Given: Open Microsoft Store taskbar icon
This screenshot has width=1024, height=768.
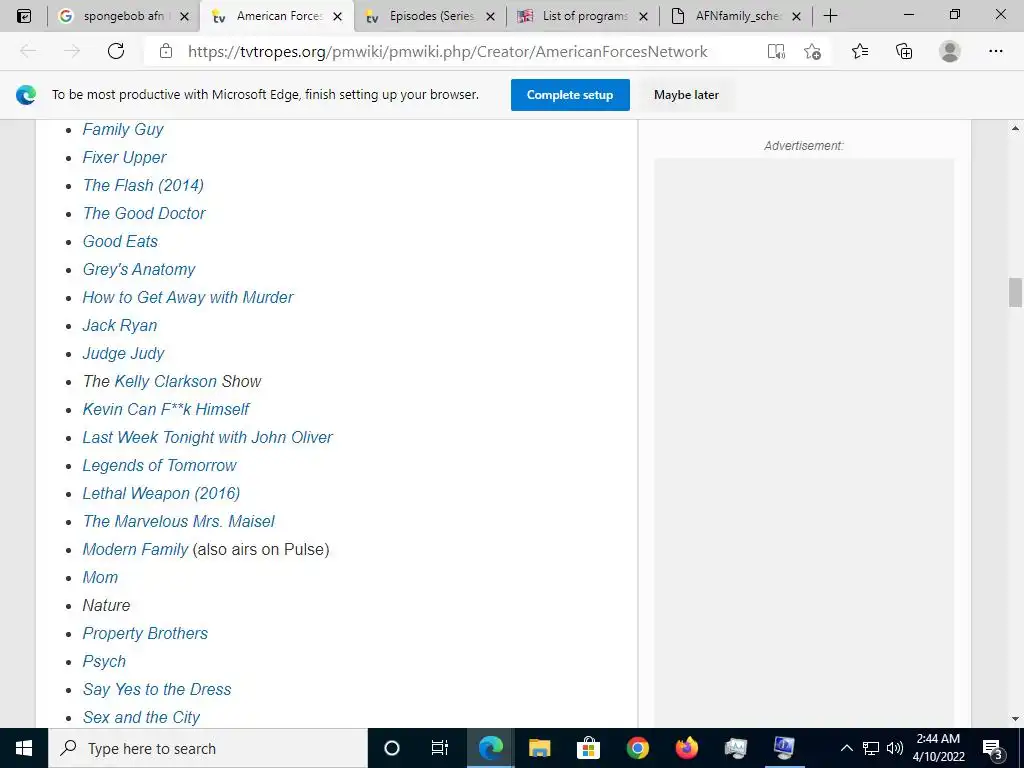Looking at the screenshot, I should (588, 748).
